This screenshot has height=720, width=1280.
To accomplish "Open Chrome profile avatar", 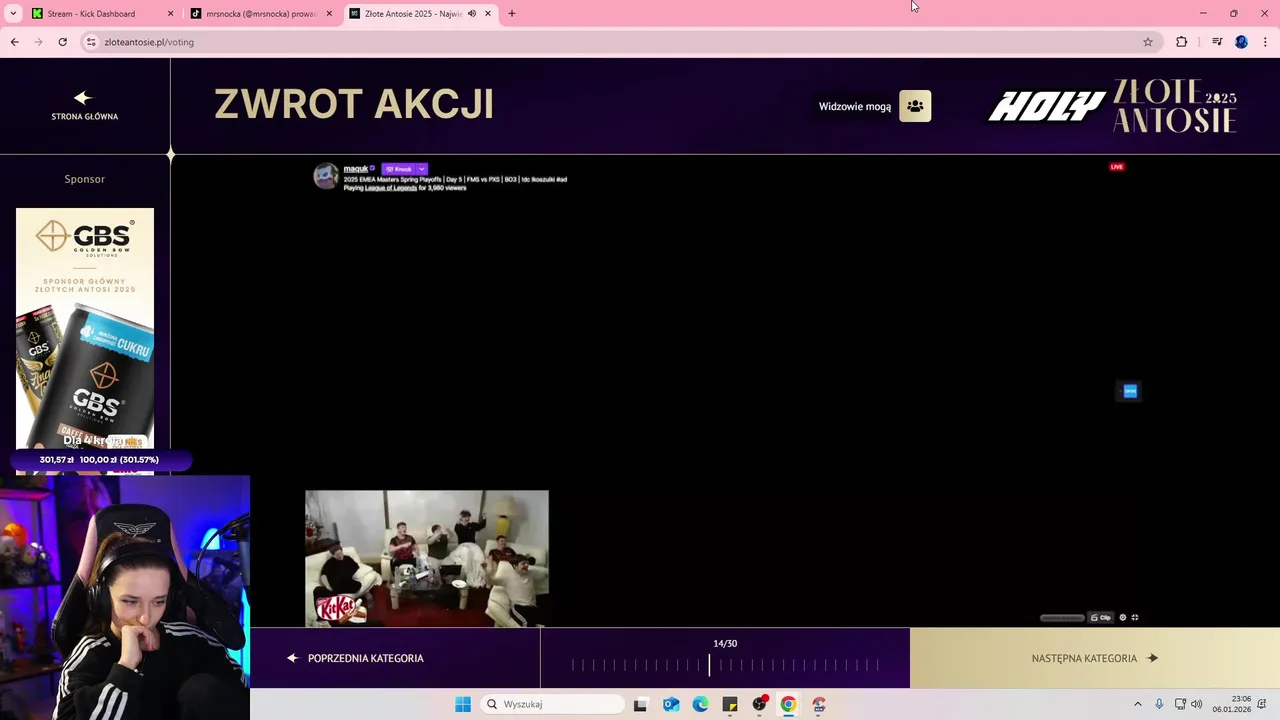I will pyautogui.click(x=1241, y=42).
